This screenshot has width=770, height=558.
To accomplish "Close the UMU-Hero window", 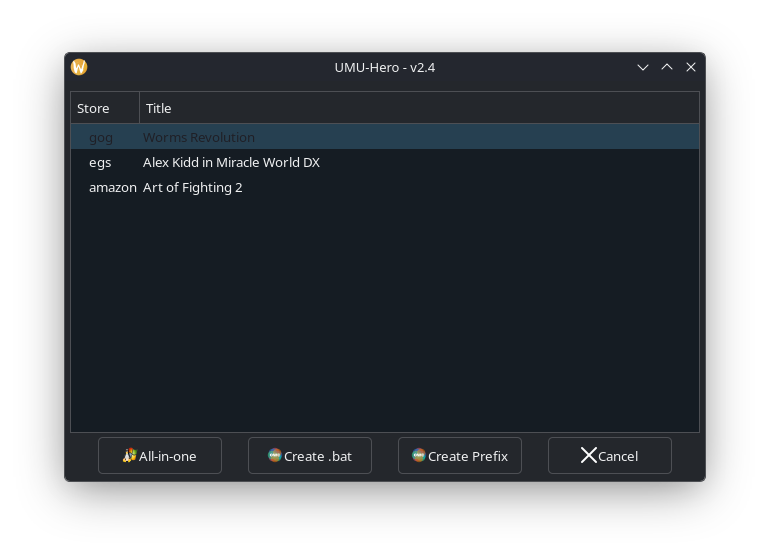I will 691,67.
